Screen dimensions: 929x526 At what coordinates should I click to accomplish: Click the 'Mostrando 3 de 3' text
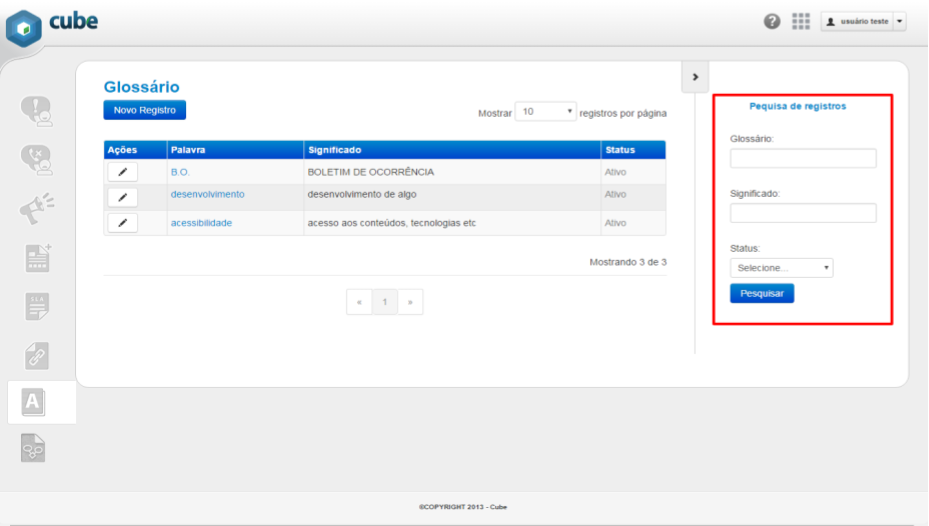click(628, 262)
